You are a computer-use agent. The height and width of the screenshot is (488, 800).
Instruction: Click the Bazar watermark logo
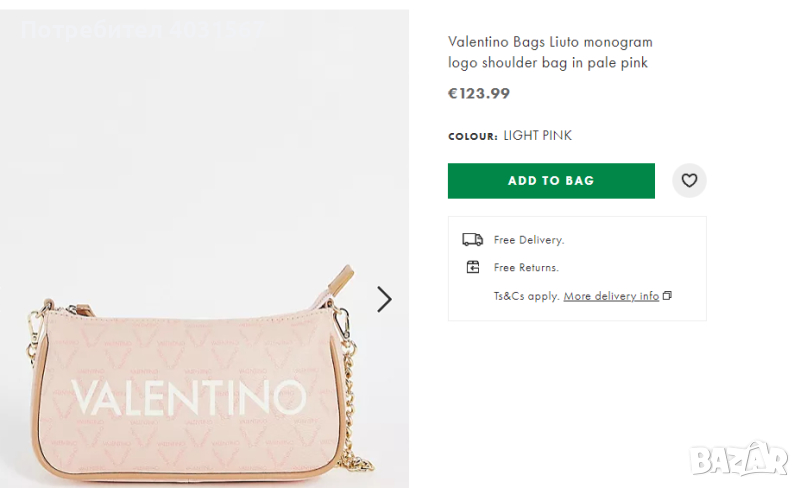tap(739, 459)
